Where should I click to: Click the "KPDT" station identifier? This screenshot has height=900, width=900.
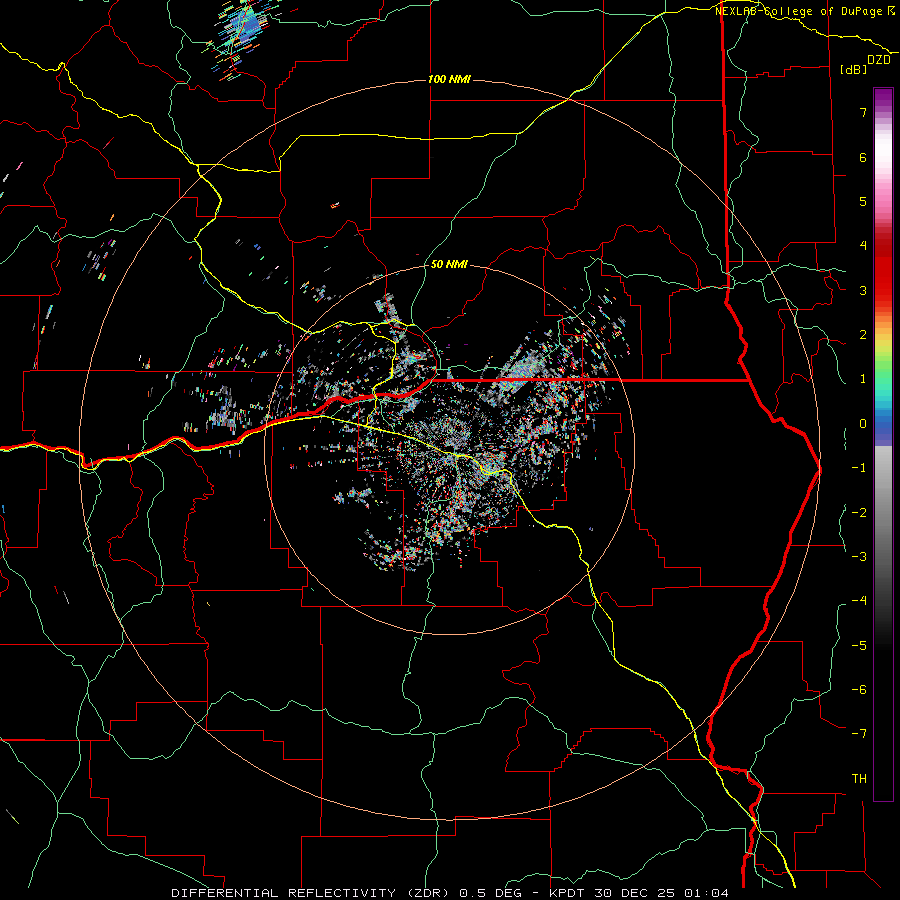tap(567, 893)
